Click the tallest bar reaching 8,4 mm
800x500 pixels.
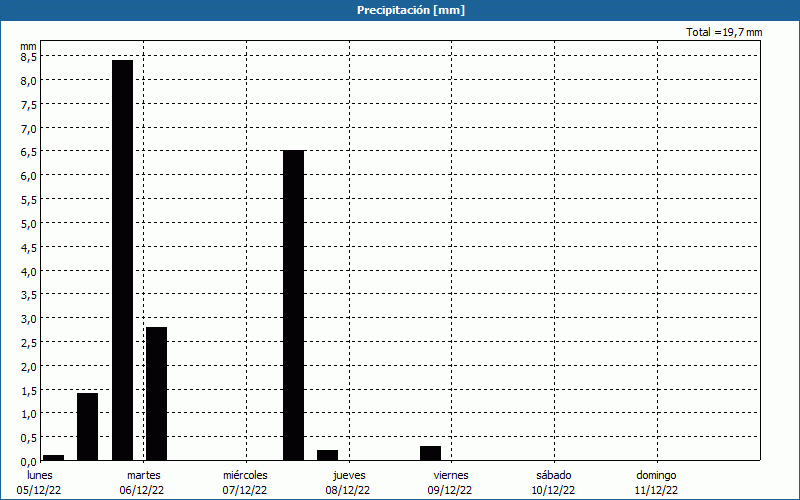pyautogui.click(x=122, y=260)
